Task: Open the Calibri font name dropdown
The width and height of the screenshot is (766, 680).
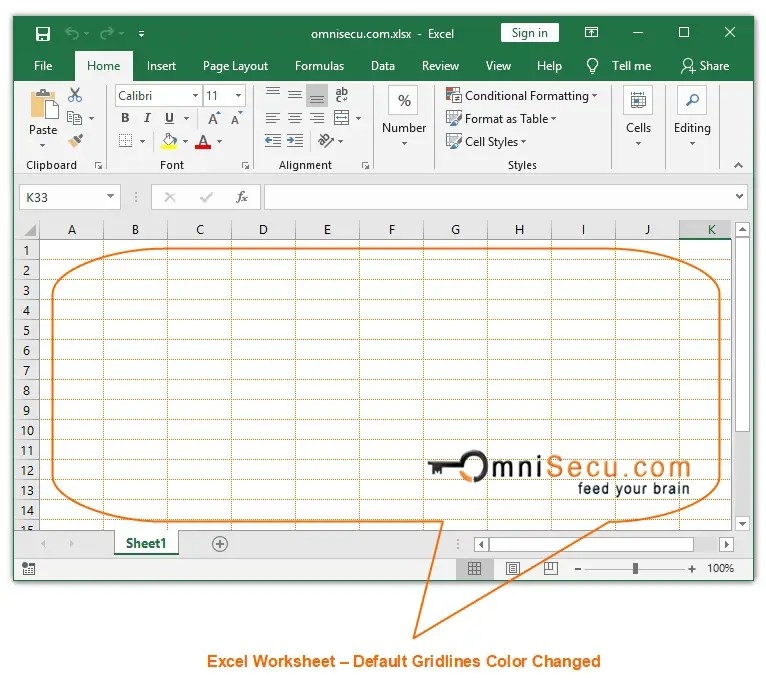Action: 193,96
